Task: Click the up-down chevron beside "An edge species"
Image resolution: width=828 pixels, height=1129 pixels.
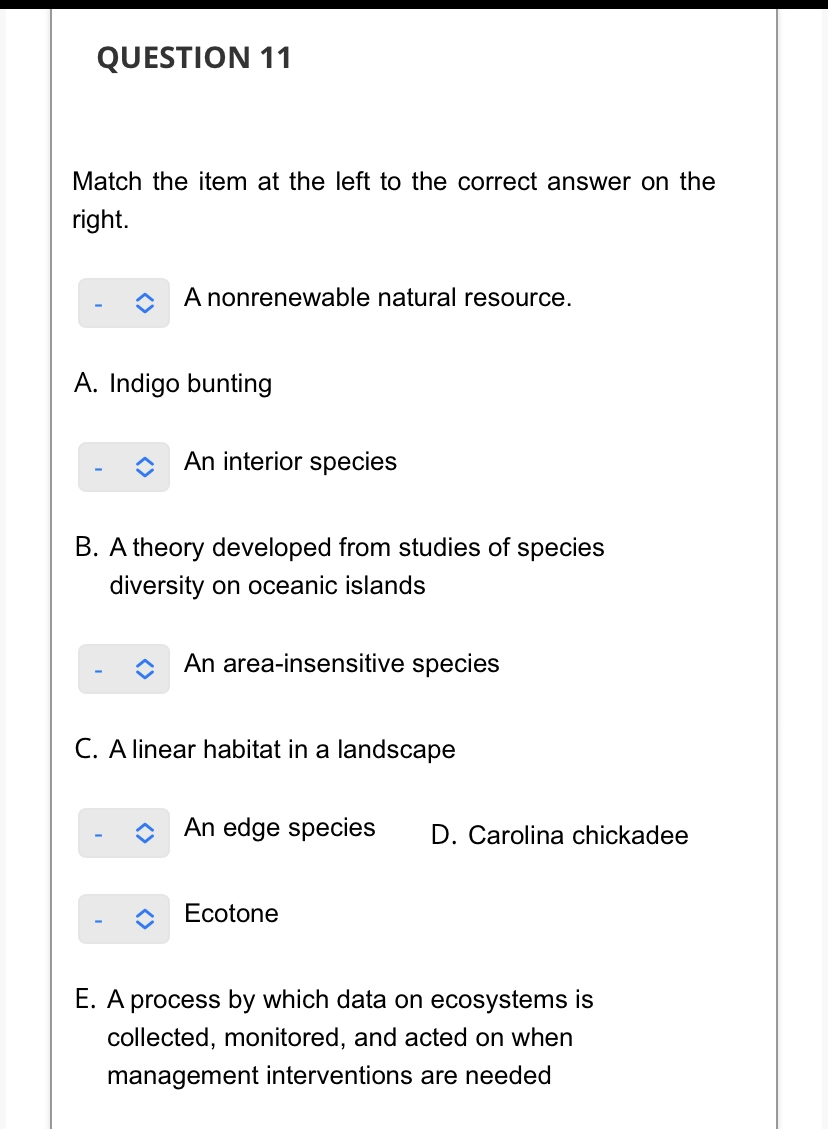Action: tap(145, 834)
